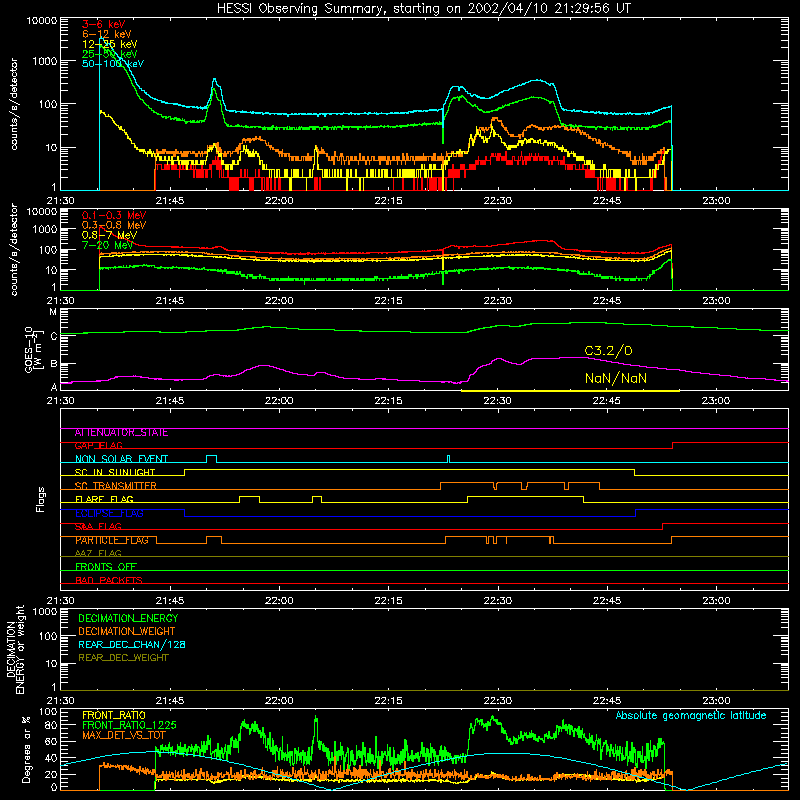Viewport: 800px width, 800px height.
Task: Click the M level tick label on GOES axis
Action: pyautogui.click(x=53, y=312)
